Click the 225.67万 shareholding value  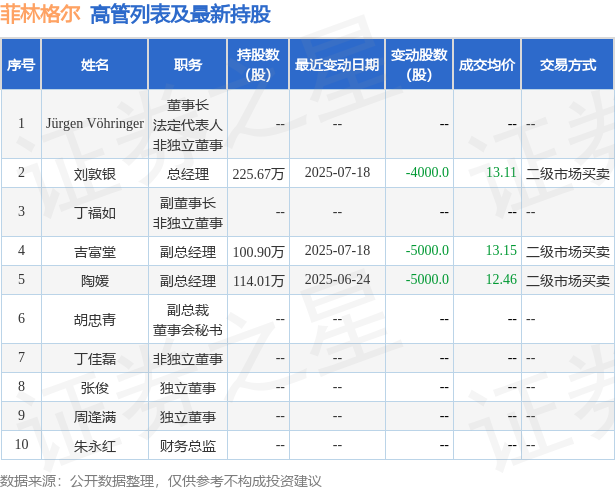pos(258,174)
